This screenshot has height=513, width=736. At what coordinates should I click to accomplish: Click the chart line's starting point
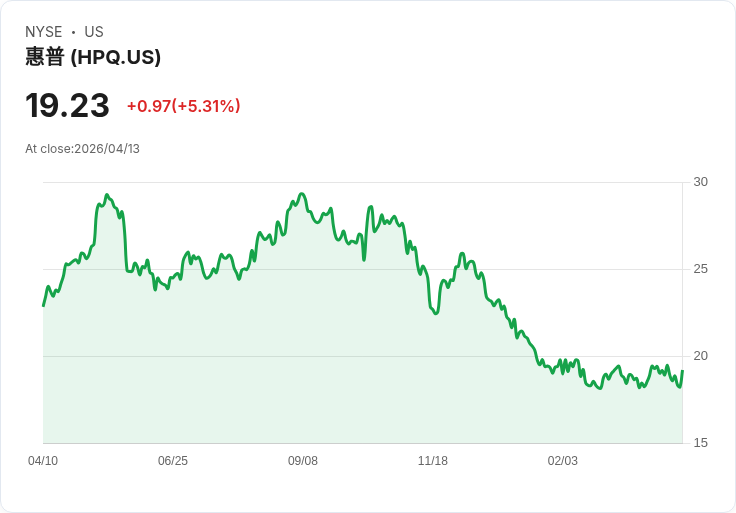click(43, 305)
